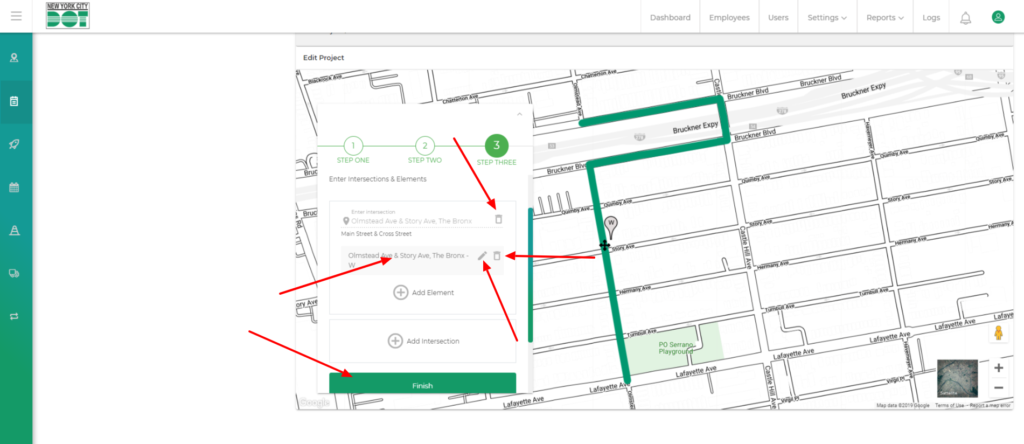Image resolution: width=1024 pixels, height=444 pixels.
Task: Go to the Dashboard page
Action: (x=670, y=18)
